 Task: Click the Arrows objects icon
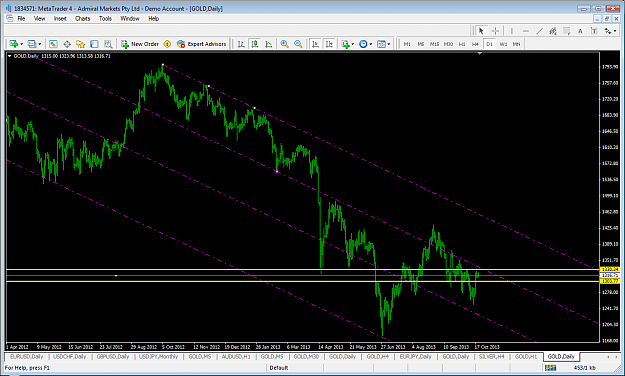(608, 31)
